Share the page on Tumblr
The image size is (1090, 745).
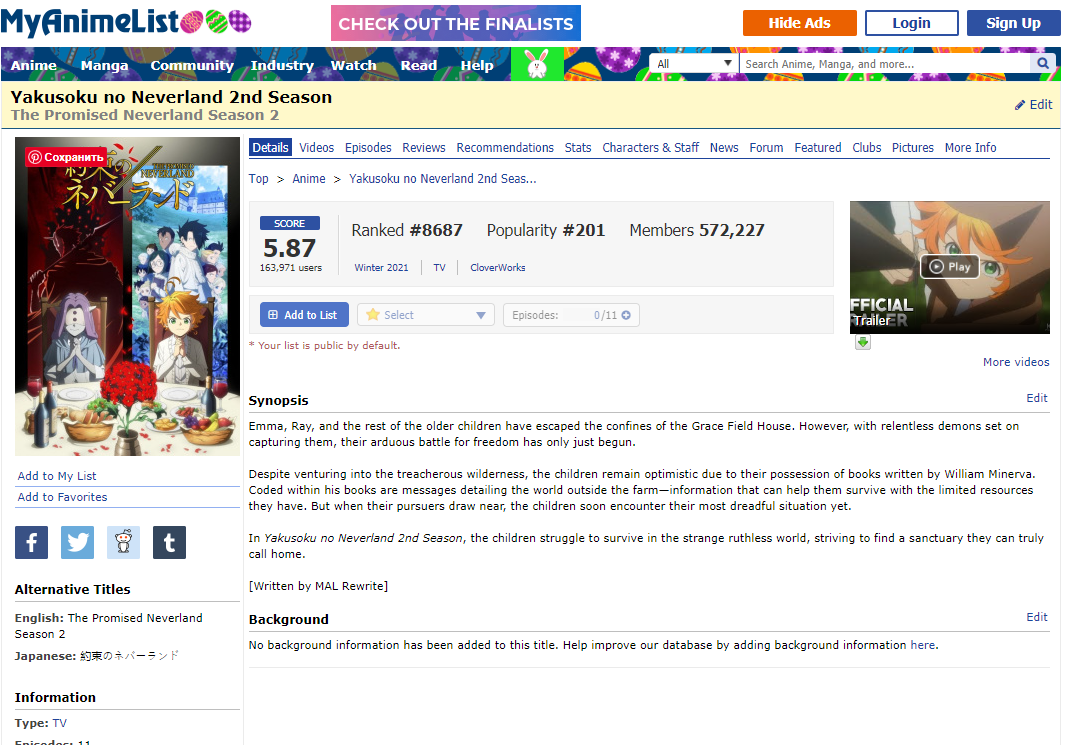tap(170, 542)
